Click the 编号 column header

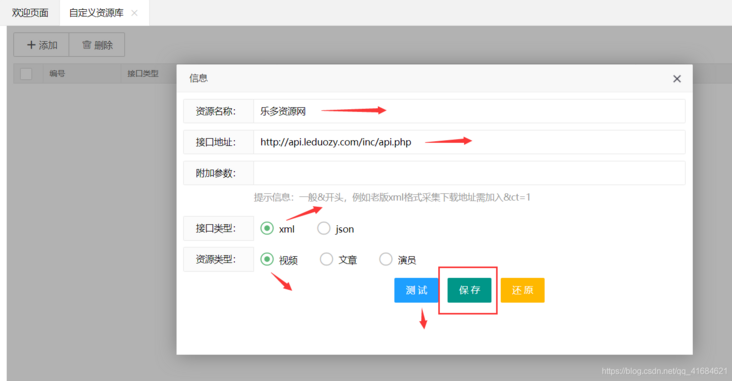click(x=57, y=74)
